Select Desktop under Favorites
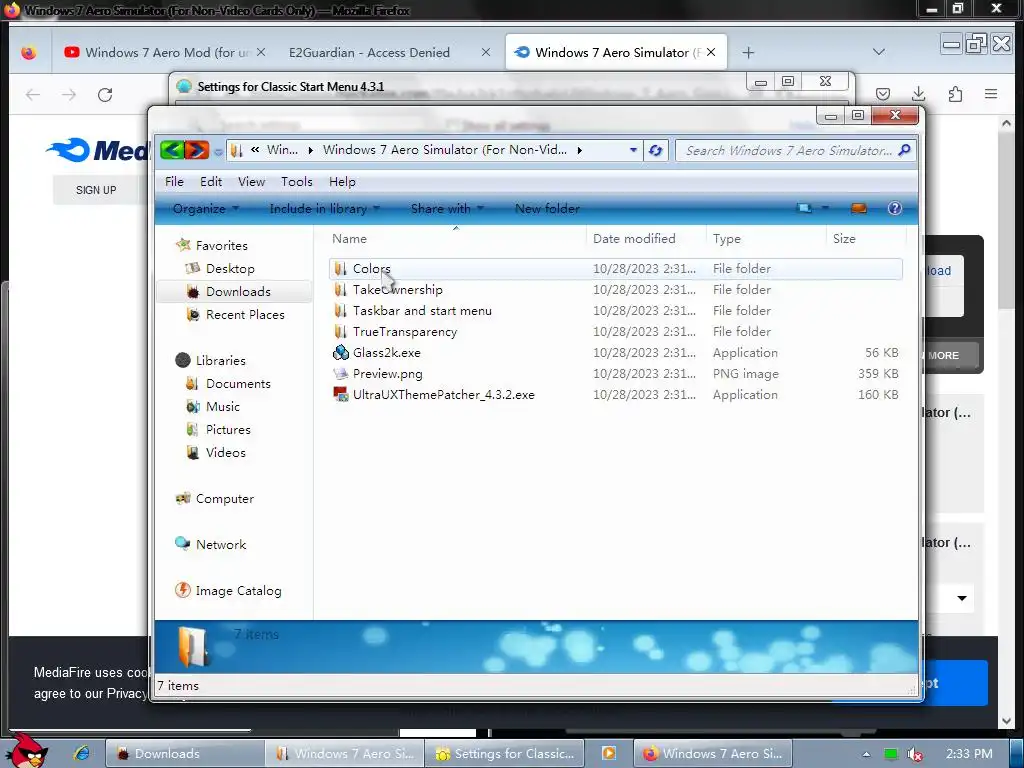This screenshot has width=1024, height=768. coord(220,268)
